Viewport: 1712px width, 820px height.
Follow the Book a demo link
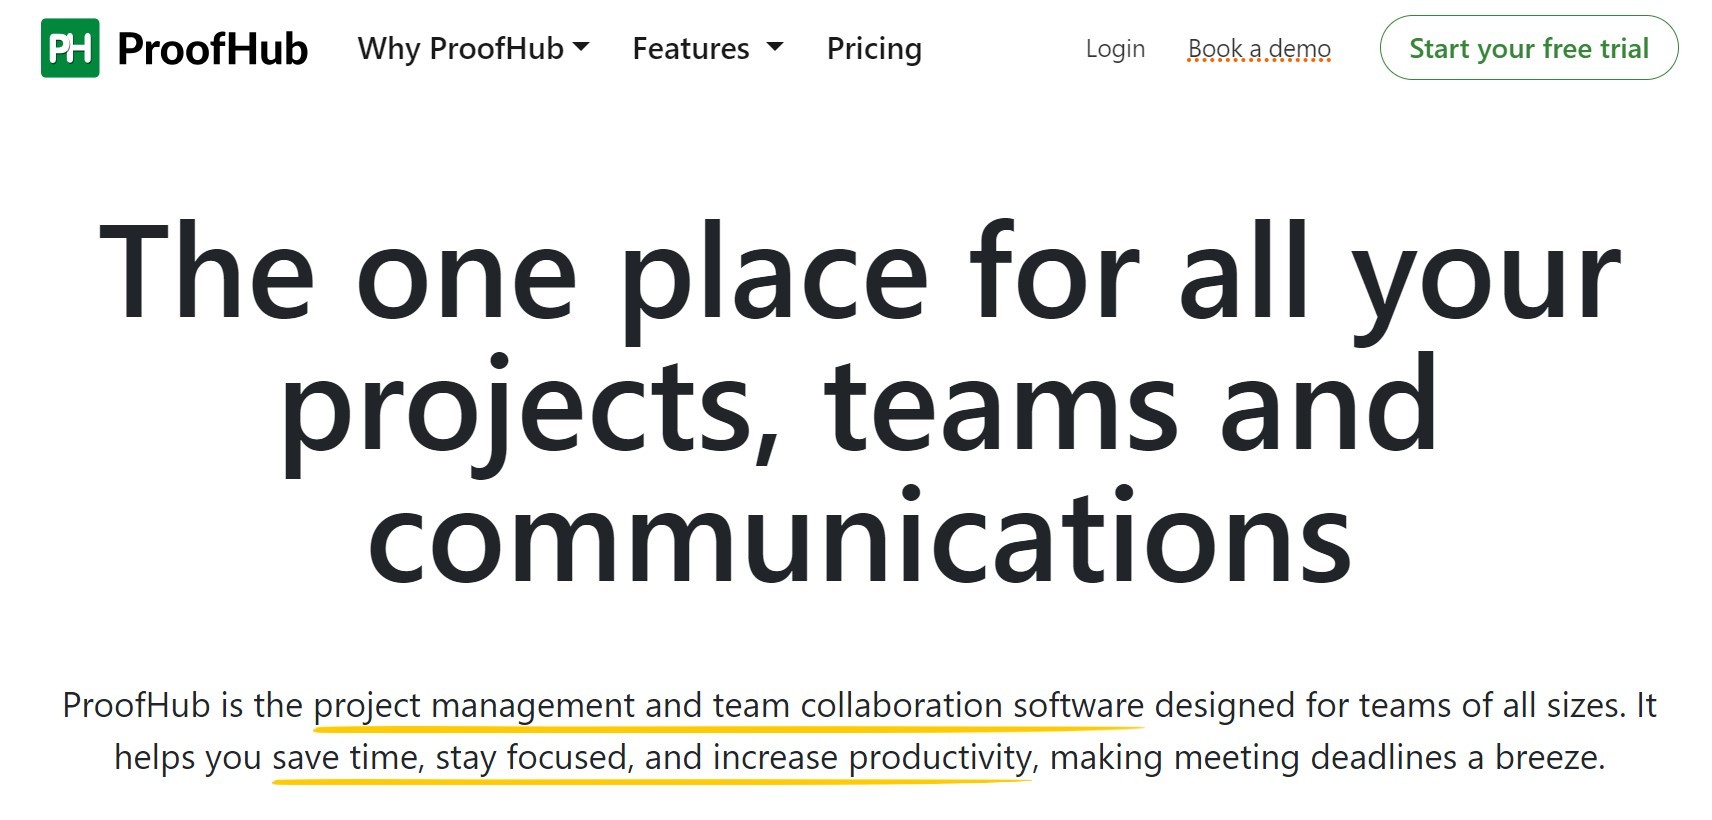coord(1259,48)
